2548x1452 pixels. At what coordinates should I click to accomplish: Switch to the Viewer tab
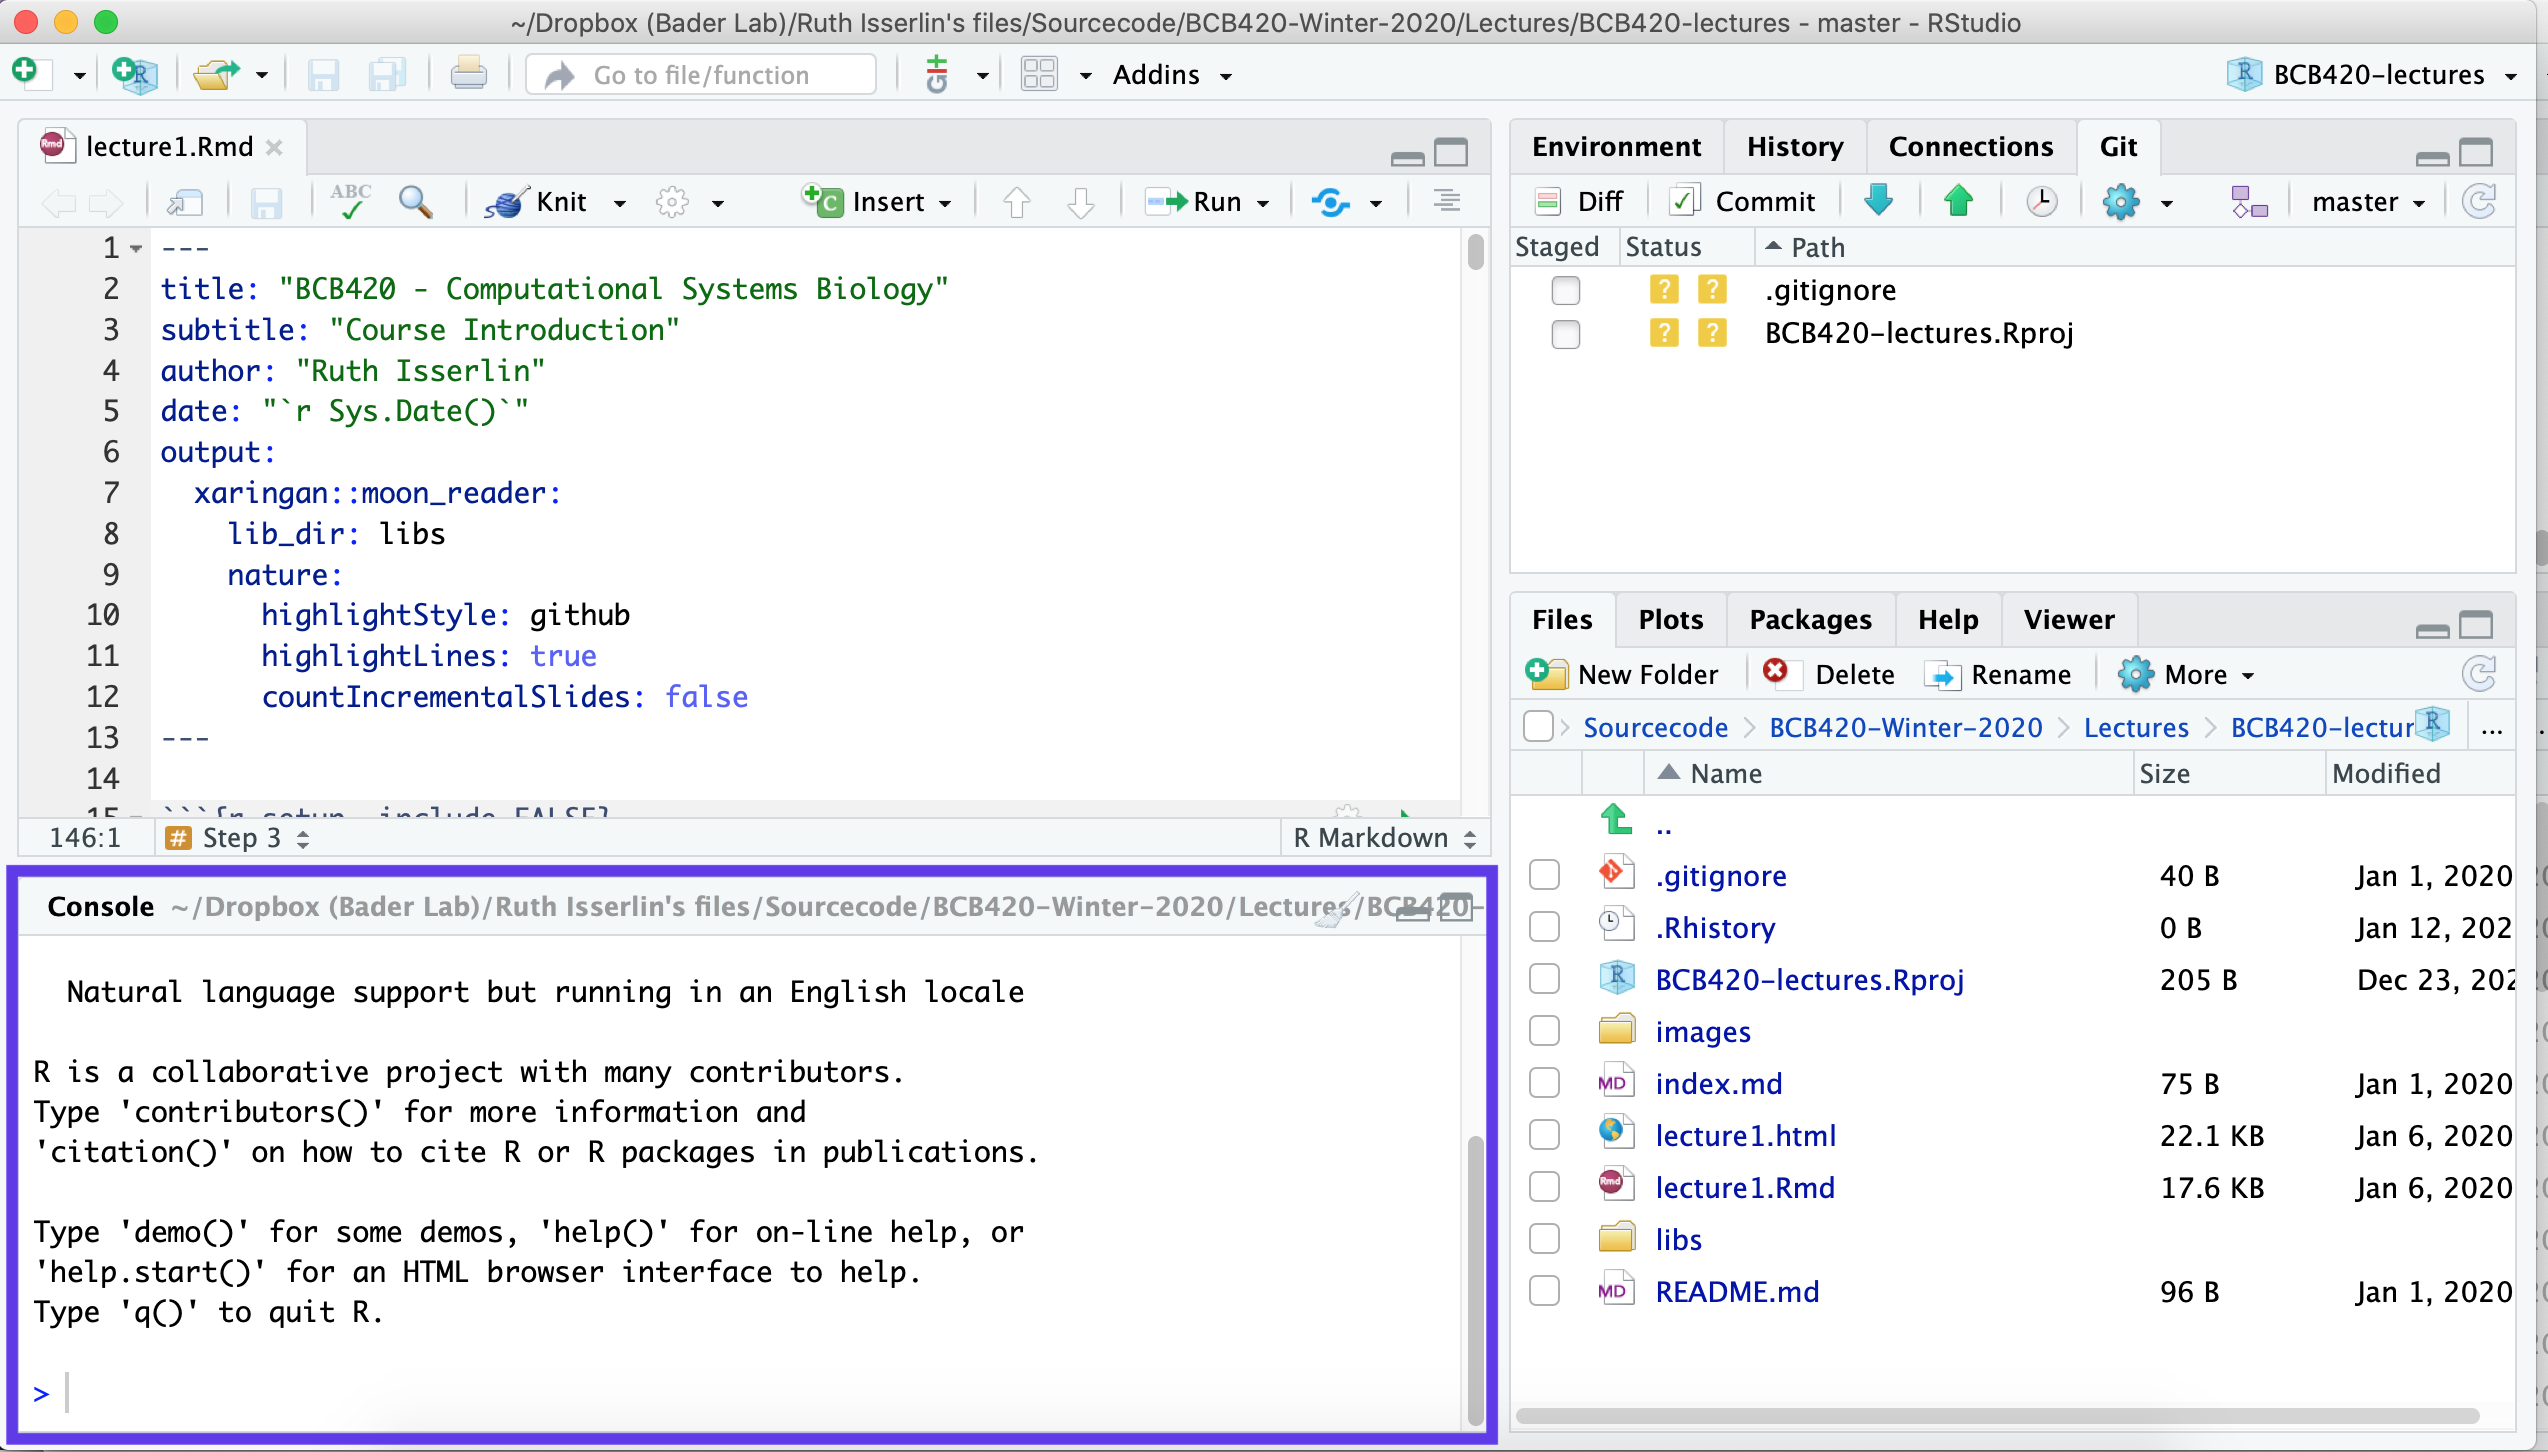[x=2069, y=620]
